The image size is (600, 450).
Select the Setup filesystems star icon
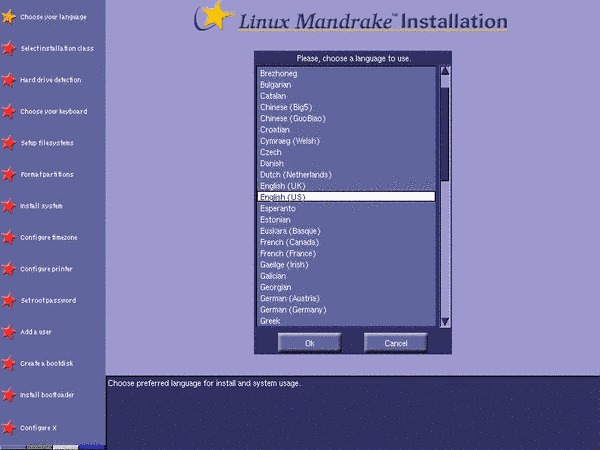8,143
